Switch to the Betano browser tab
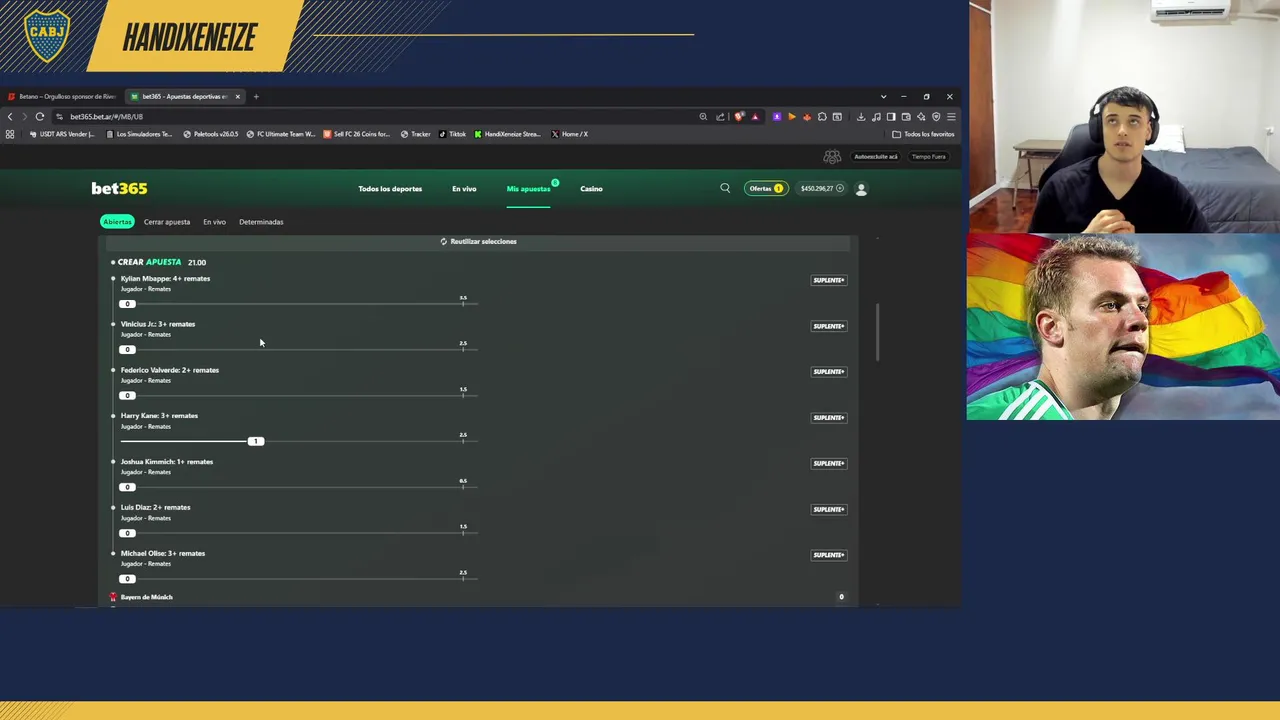This screenshot has width=1280, height=720. pos(62,97)
